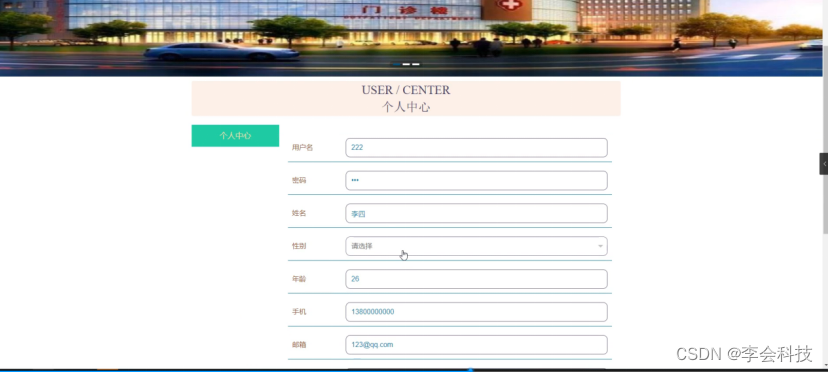Screen dimensions: 828x372
Task: Click the 年龄 label text
Action: [299, 279]
